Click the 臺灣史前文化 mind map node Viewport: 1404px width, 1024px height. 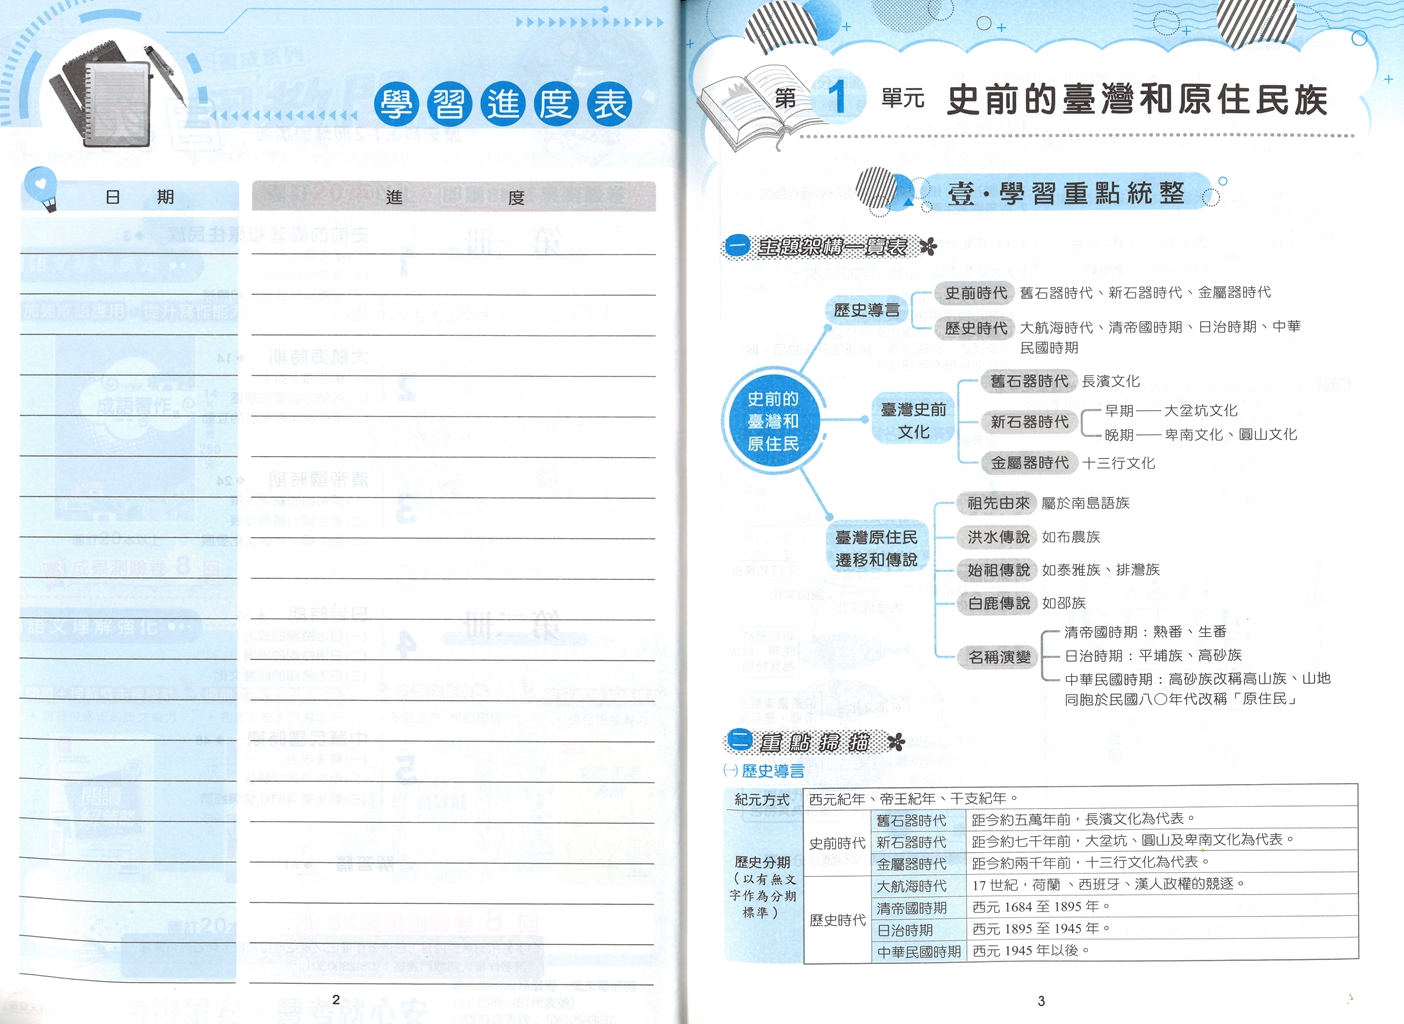pyautogui.click(x=913, y=420)
